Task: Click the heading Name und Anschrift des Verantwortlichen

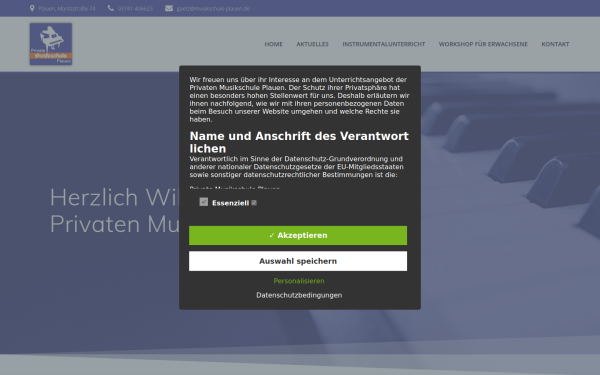Action: coord(299,142)
